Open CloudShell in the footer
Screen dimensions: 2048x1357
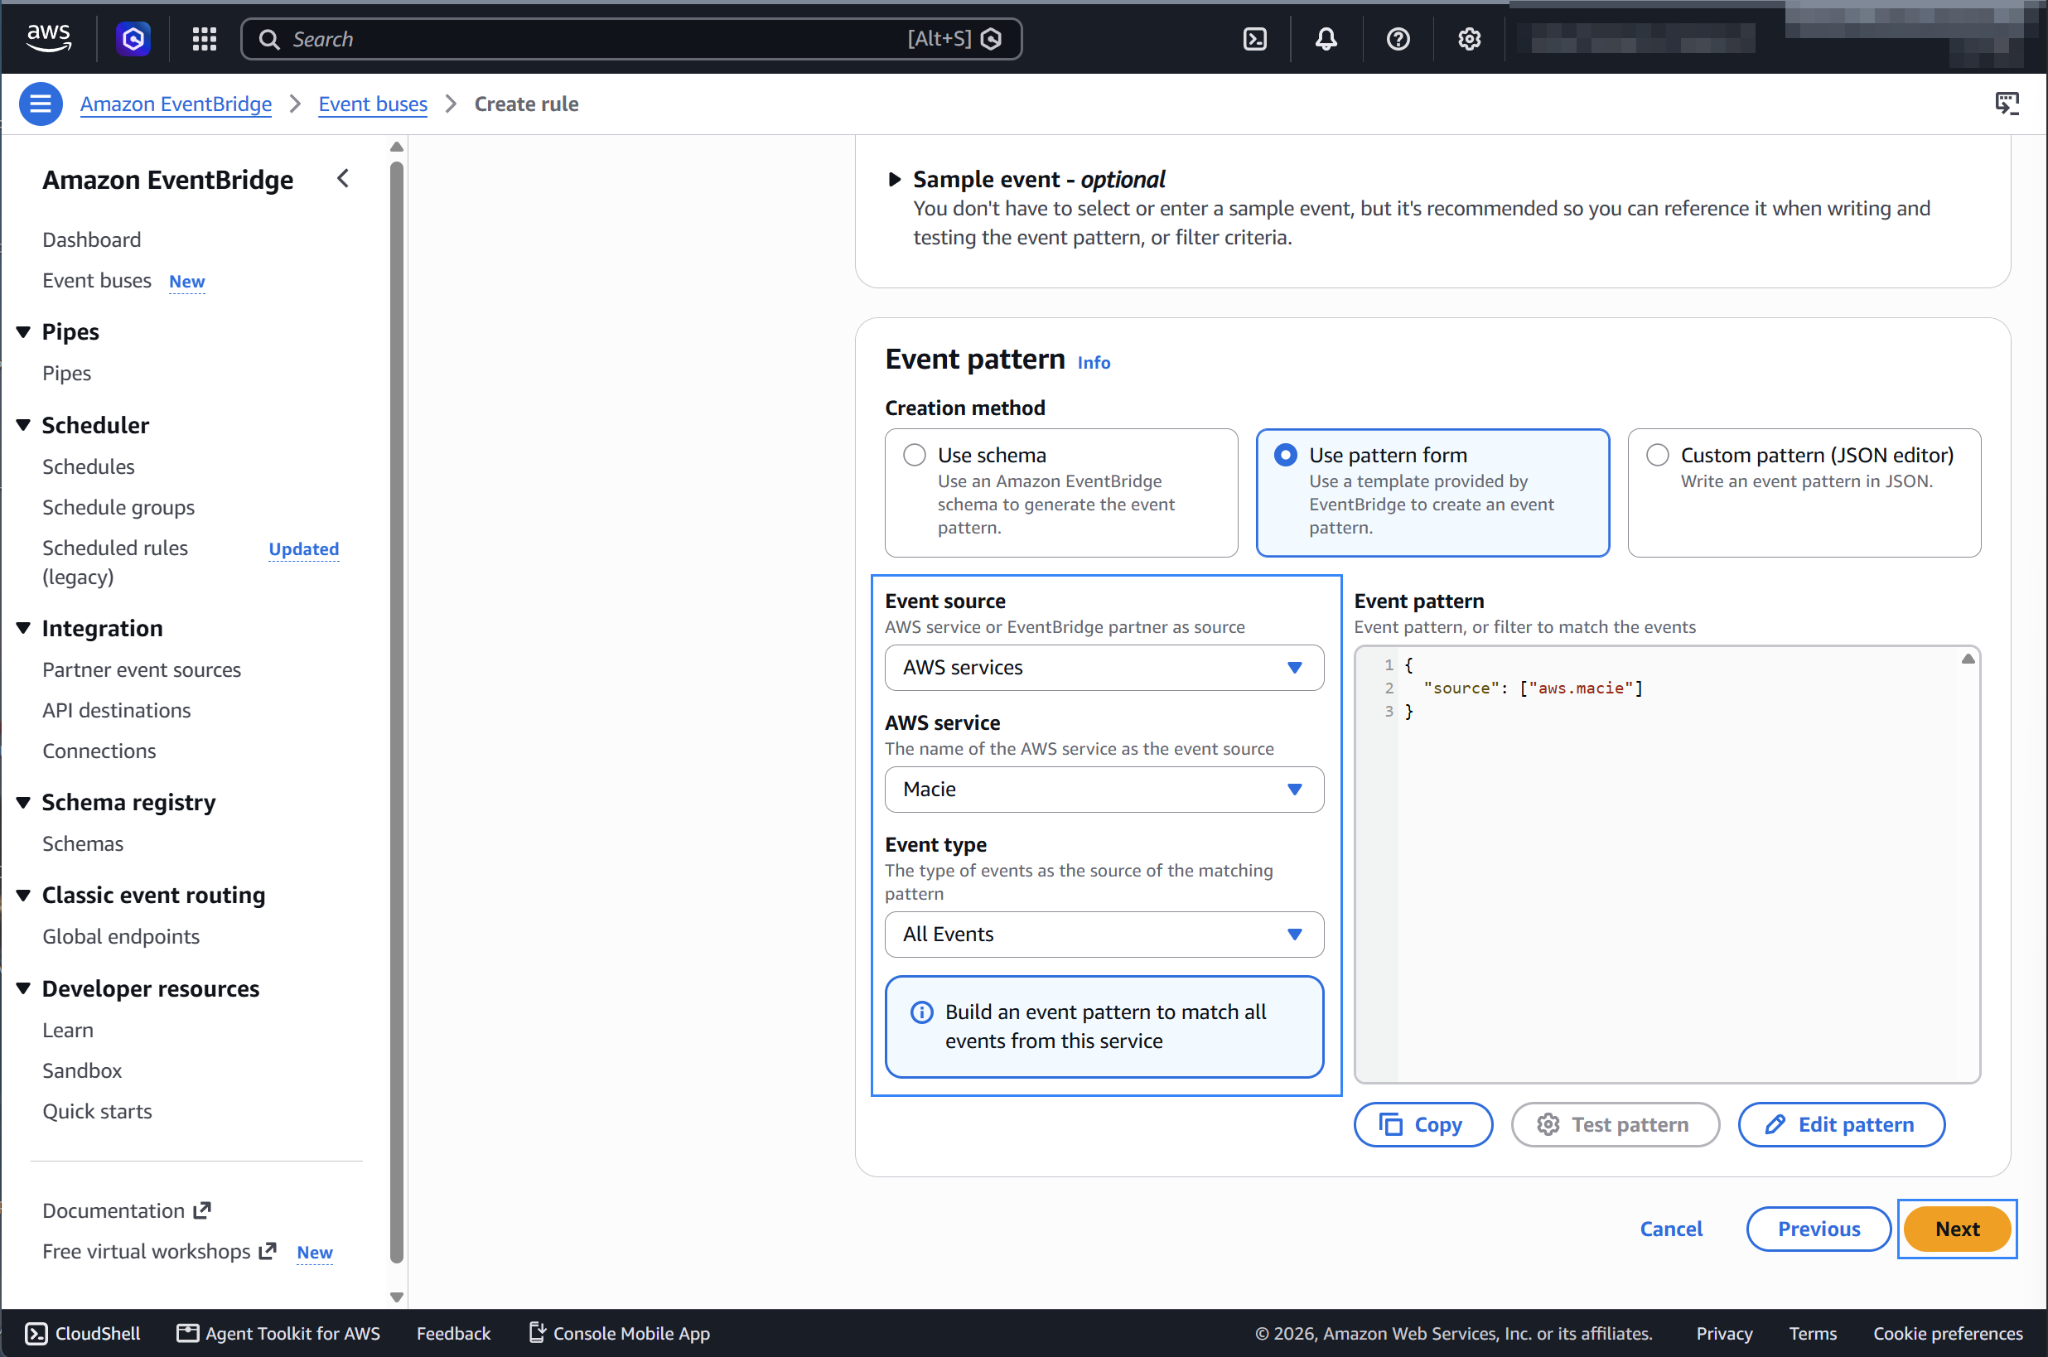(83, 1333)
